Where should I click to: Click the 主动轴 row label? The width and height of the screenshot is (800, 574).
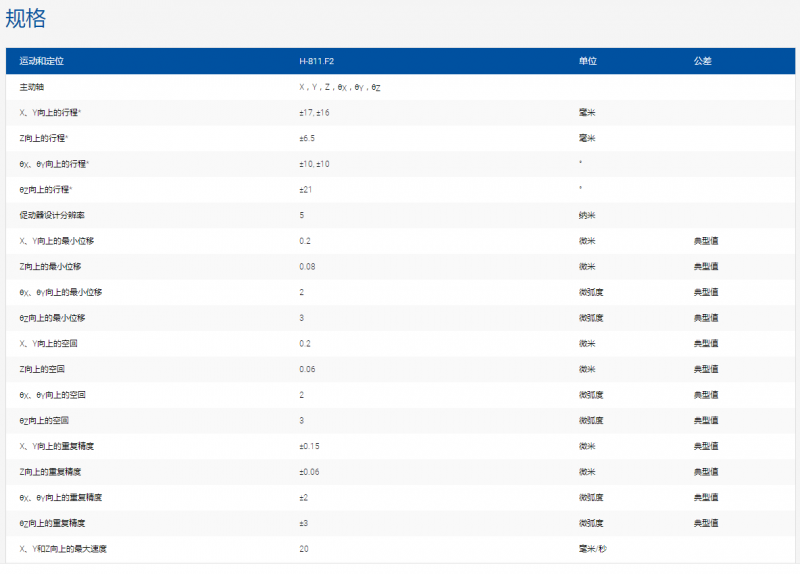(32, 88)
